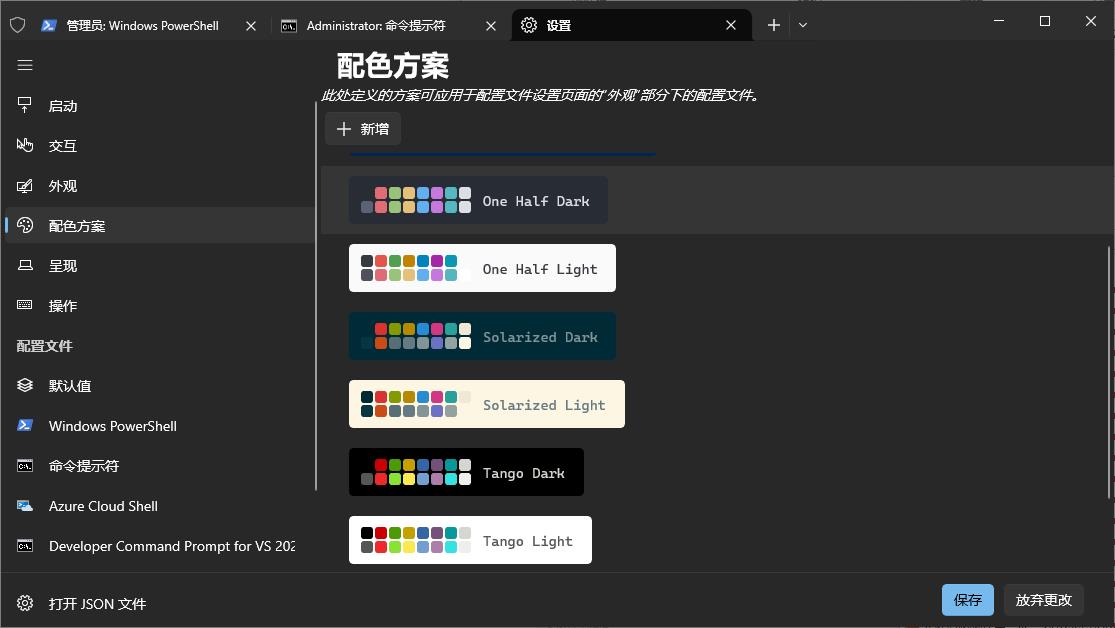This screenshot has width=1115, height=628.
Task: Open Developer Command Prompt for VS profile icon
Action: point(24,545)
